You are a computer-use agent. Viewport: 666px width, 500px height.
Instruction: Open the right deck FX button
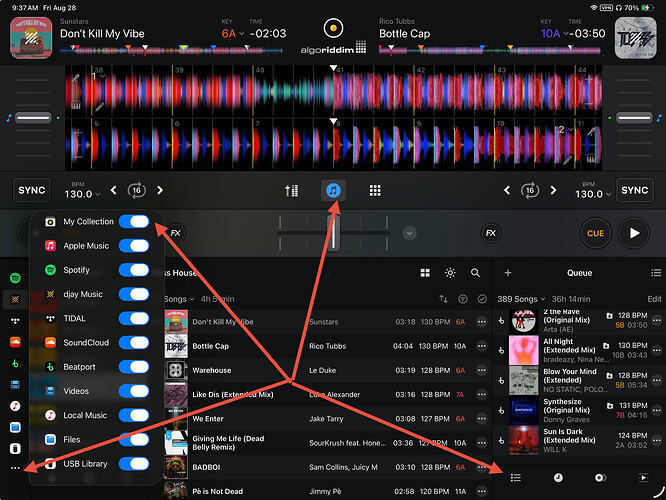491,233
